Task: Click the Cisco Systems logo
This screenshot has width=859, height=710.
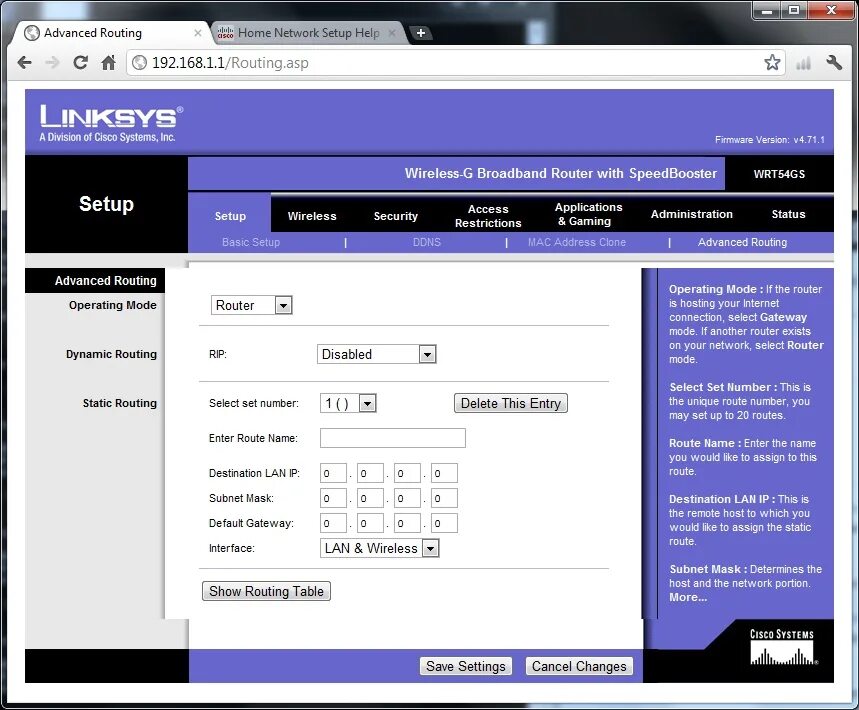Action: click(782, 647)
